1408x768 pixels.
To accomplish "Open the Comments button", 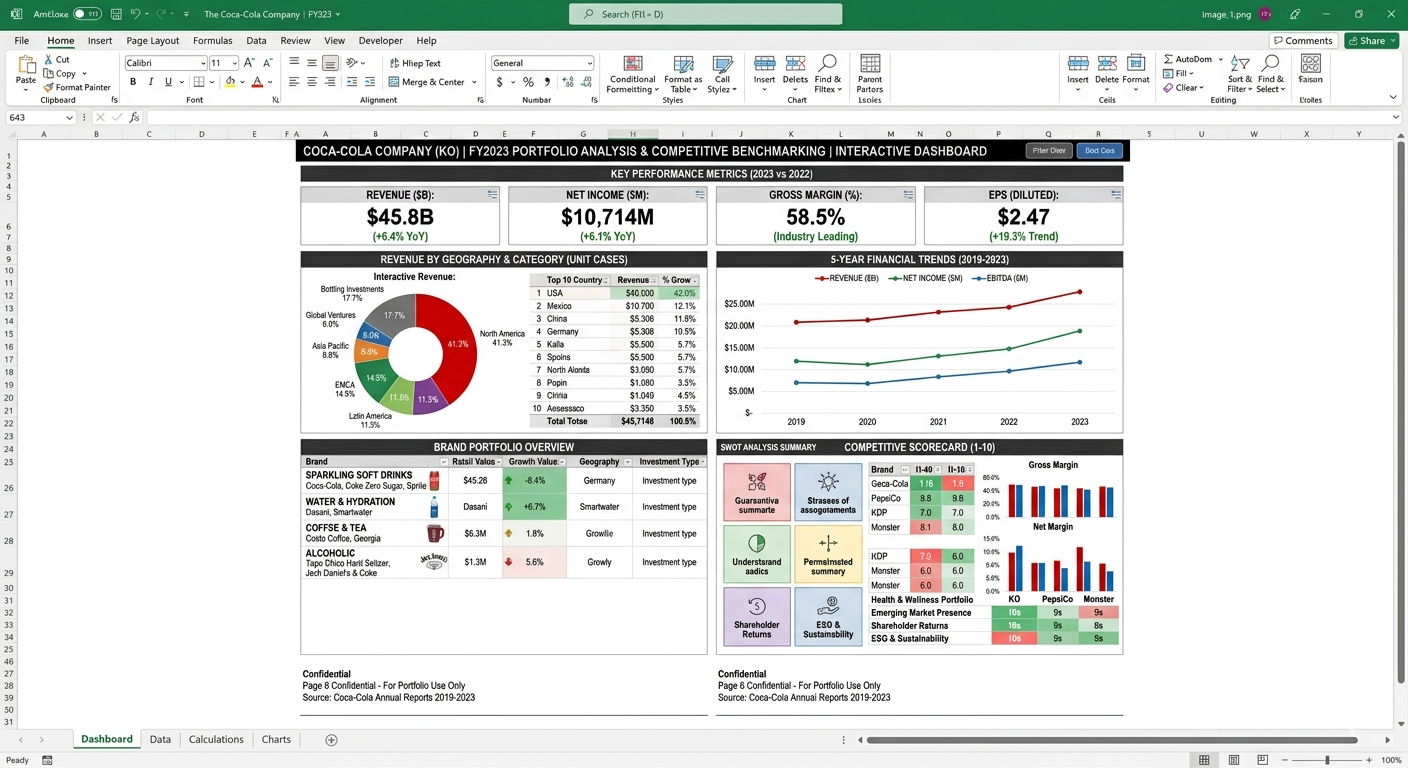I will coord(1304,41).
